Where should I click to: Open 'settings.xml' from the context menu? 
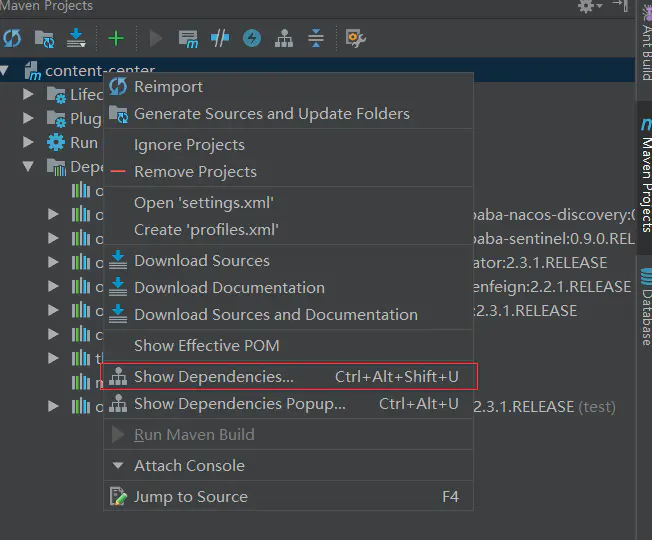pyautogui.click(x=288, y=203)
